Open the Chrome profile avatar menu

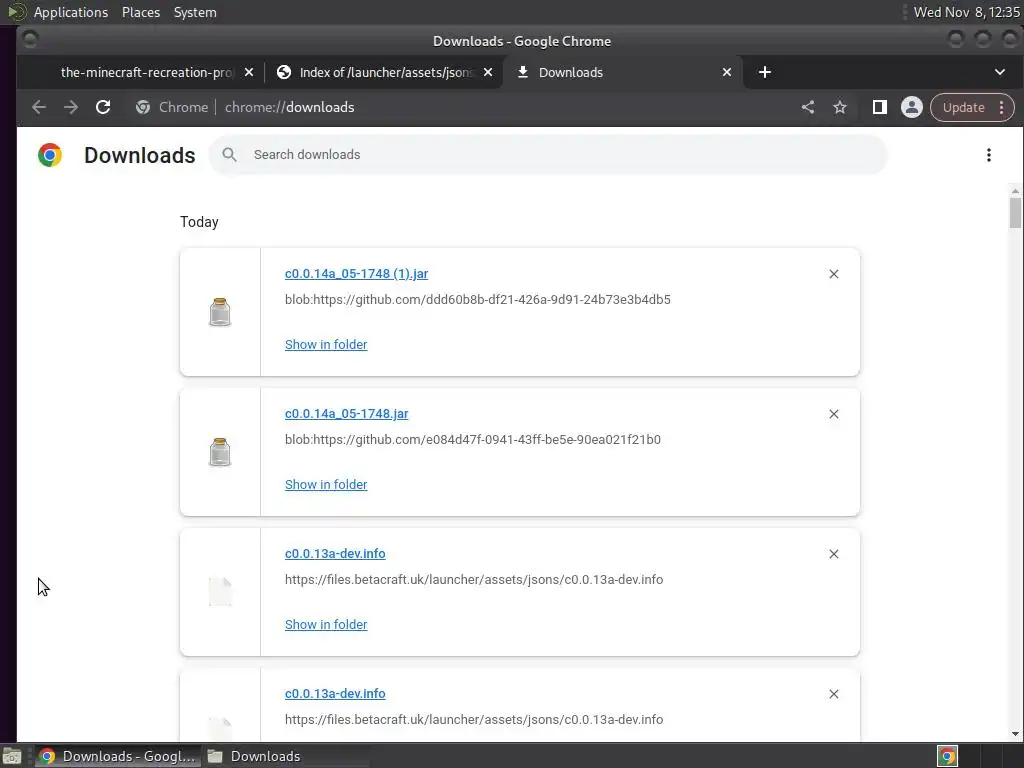[912, 107]
